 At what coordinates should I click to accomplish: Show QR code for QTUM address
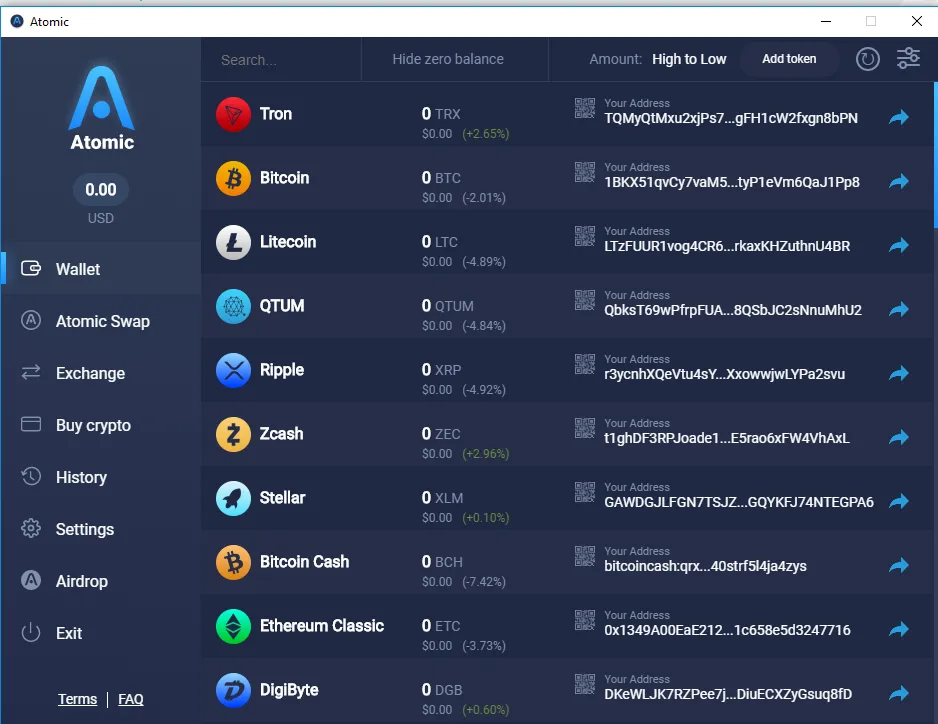click(x=585, y=300)
